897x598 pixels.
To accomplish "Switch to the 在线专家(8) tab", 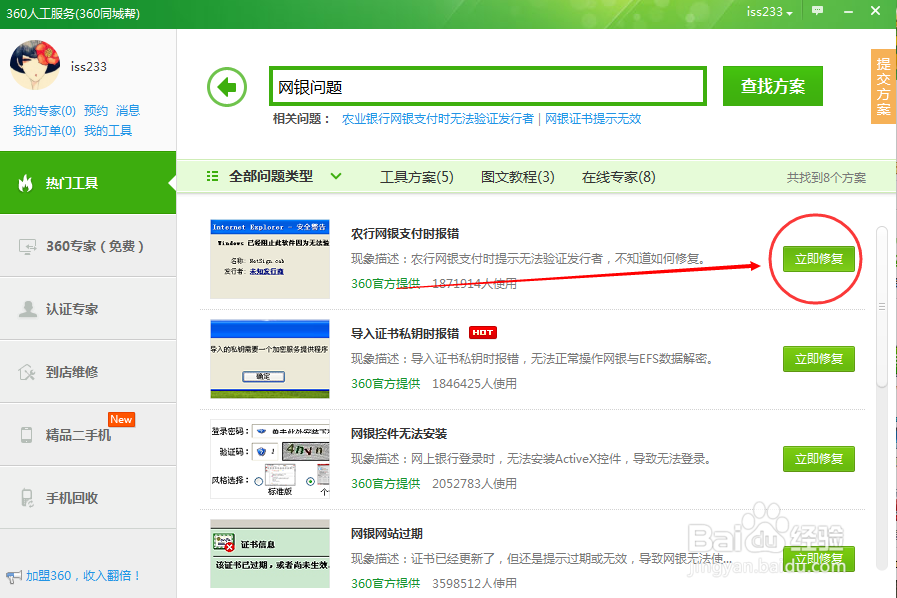I will coord(618,177).
